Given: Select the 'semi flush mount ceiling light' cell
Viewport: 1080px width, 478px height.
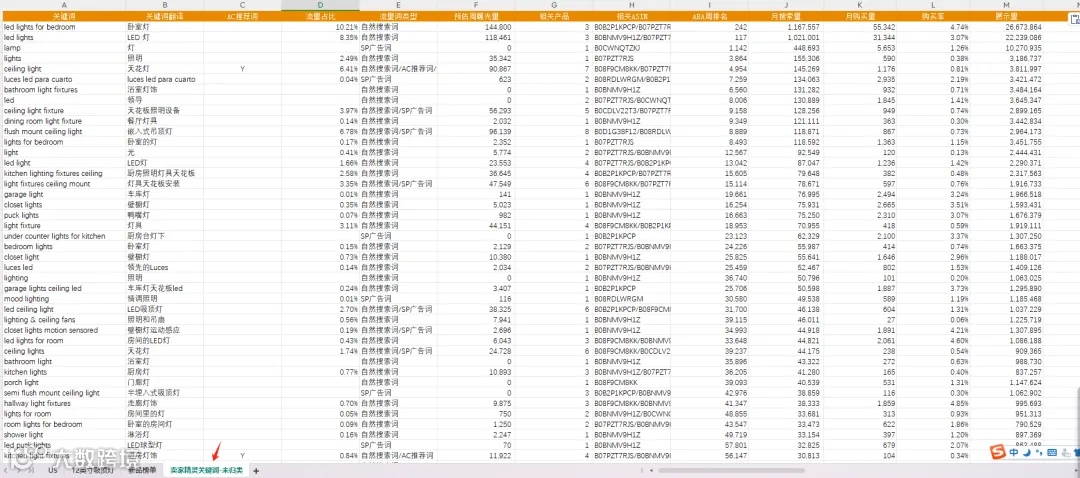Looking at the screenshot, I should tap(63, 393).
